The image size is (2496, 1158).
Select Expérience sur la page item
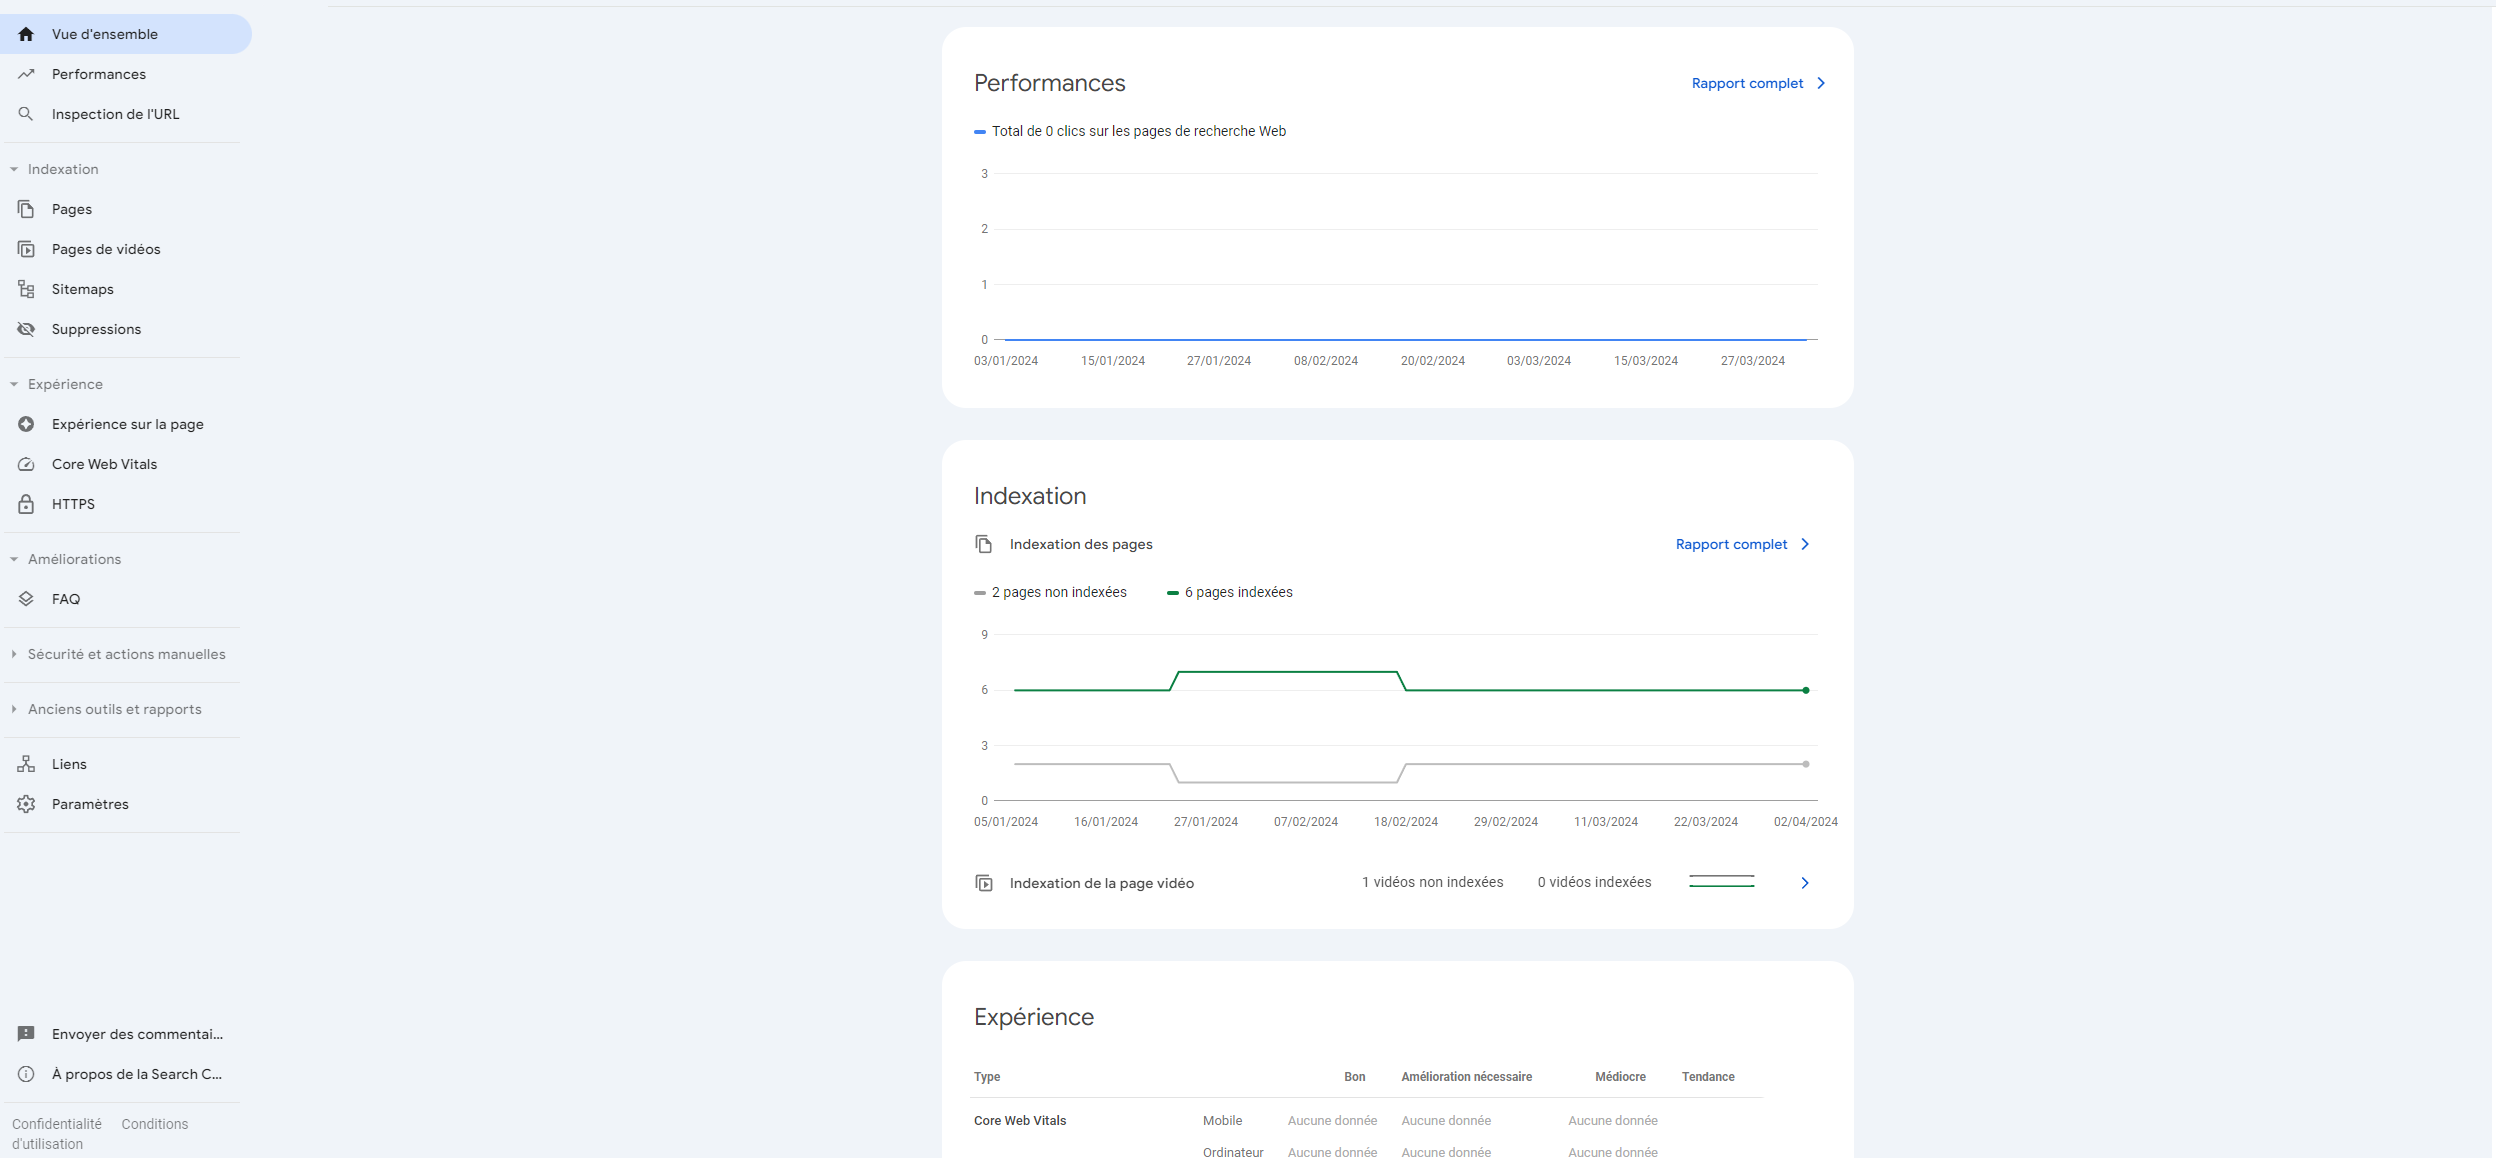[x=127, y=424]
